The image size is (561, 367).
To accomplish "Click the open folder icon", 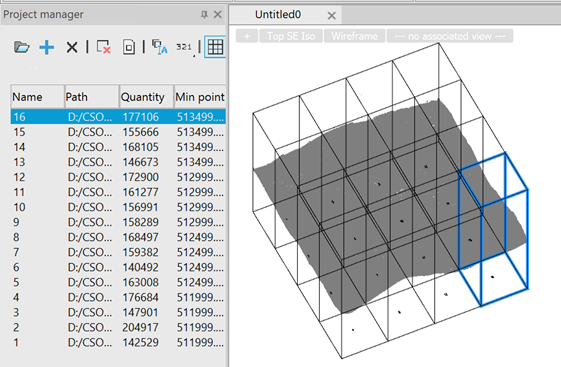I will 21,47.
